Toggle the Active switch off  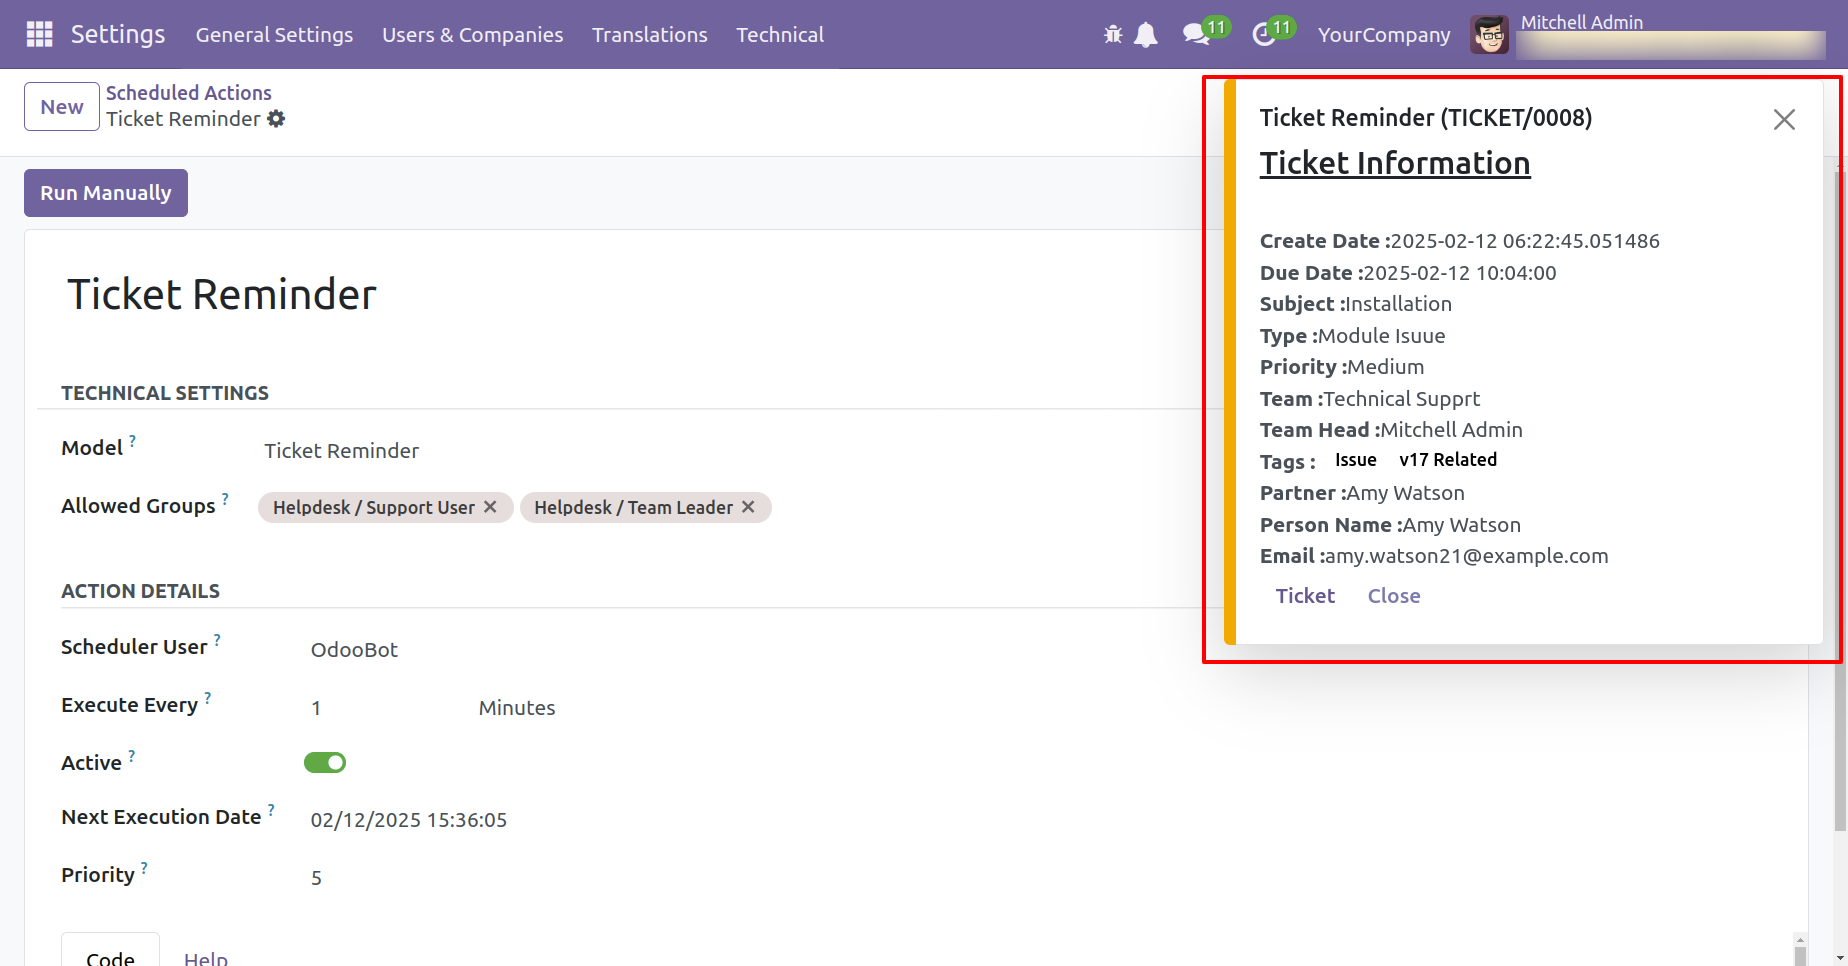point(325,763)
